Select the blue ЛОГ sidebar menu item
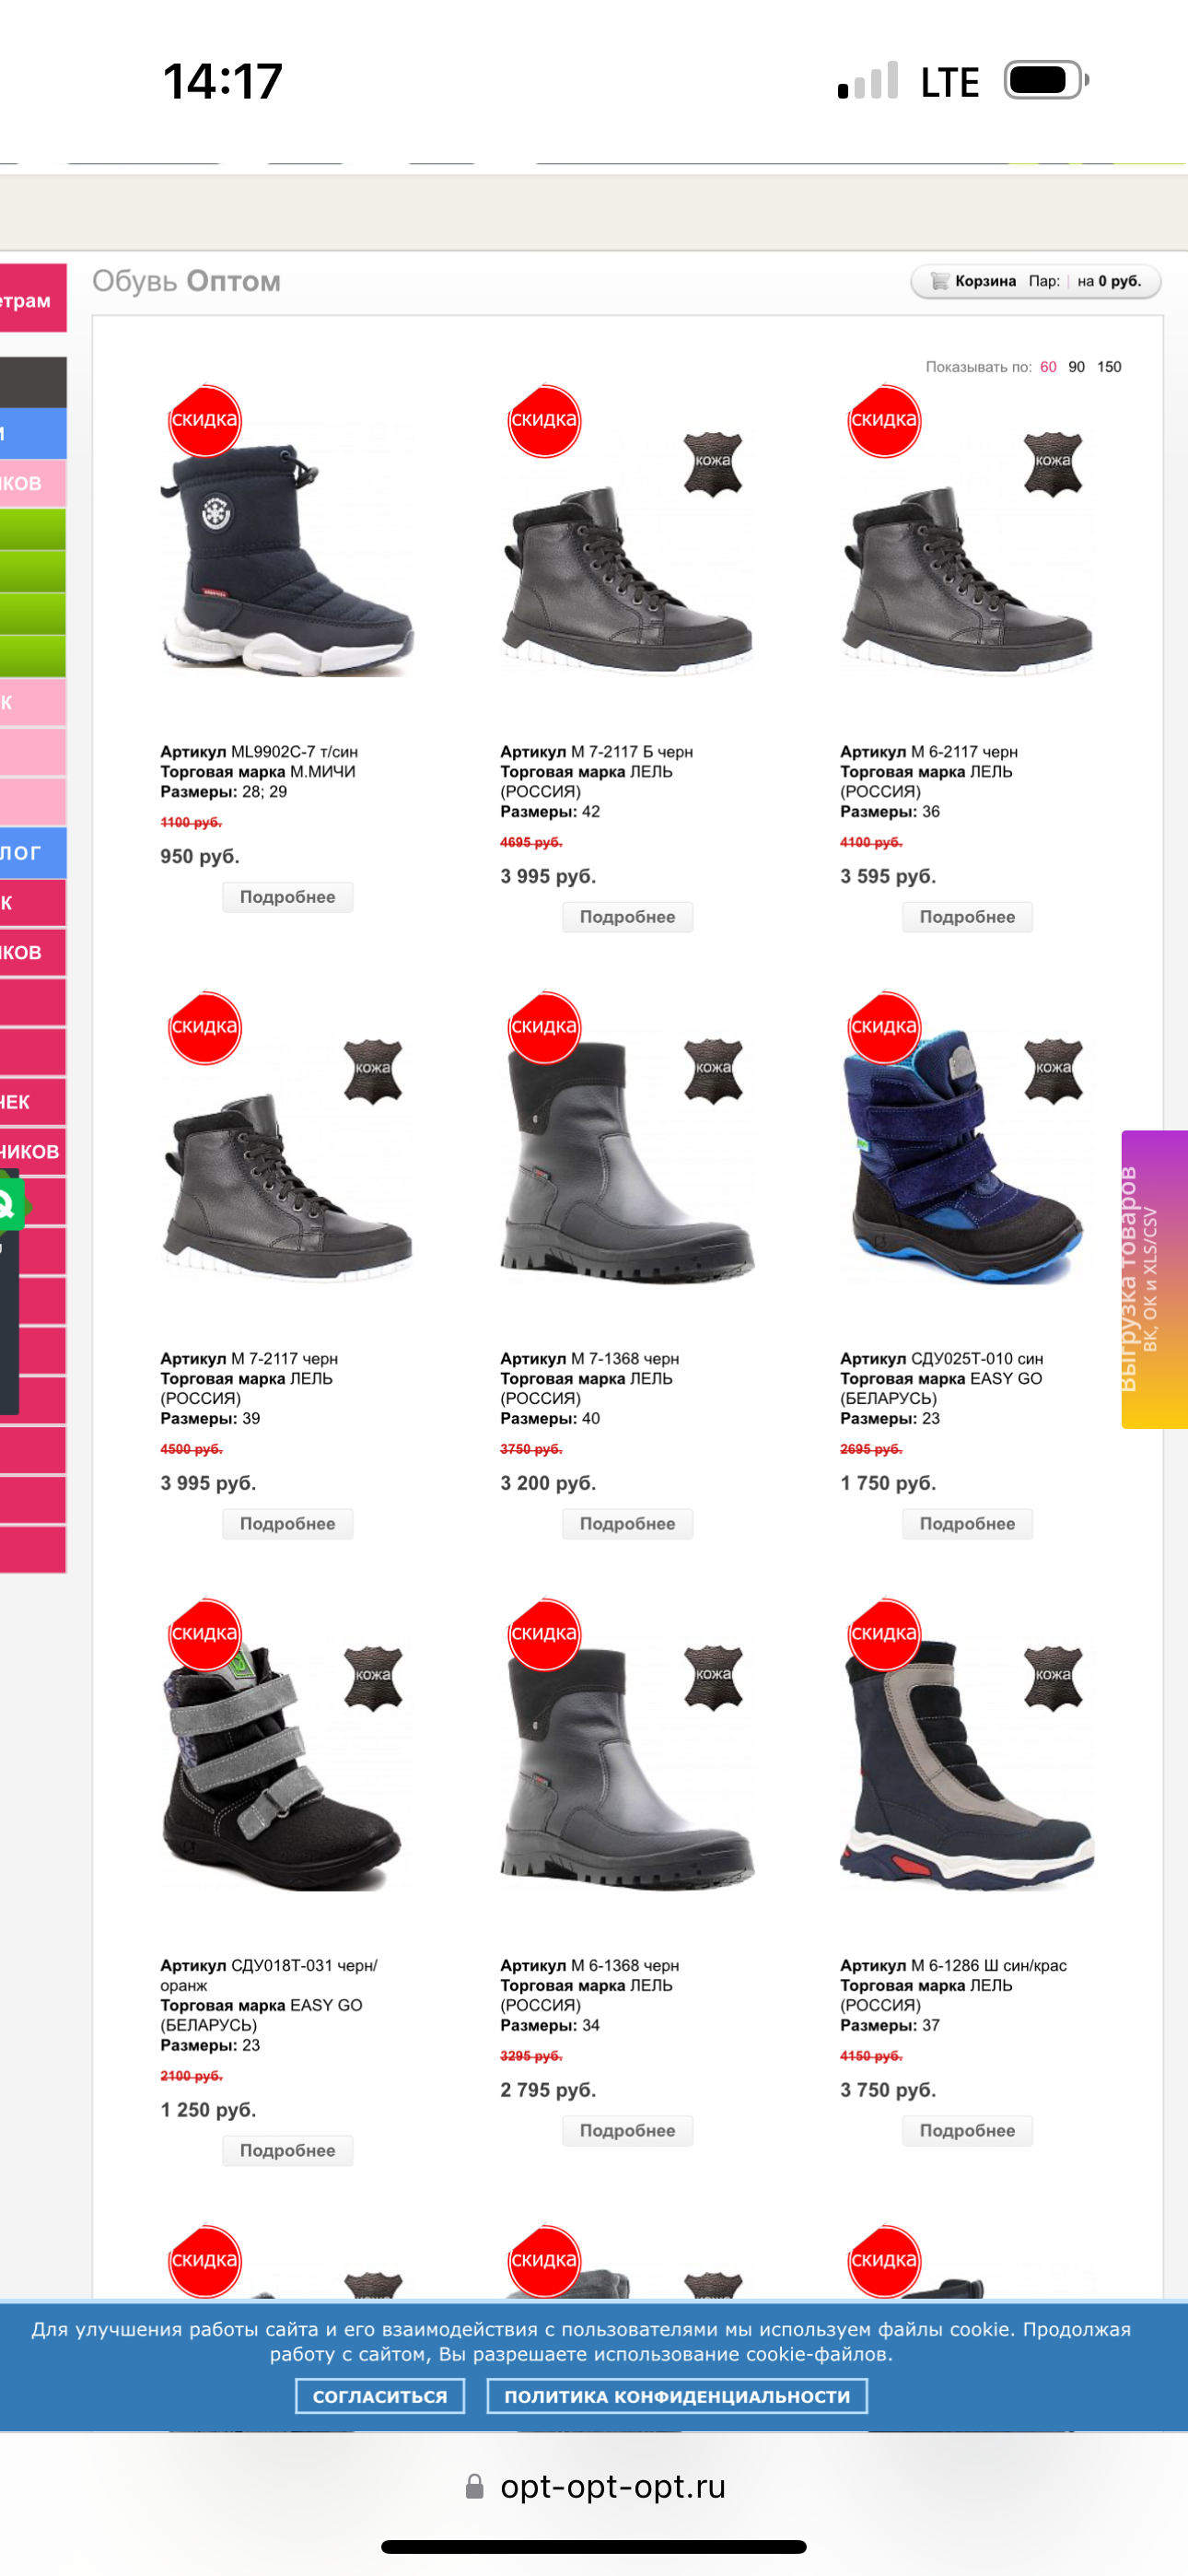 [x=33, y=853]
